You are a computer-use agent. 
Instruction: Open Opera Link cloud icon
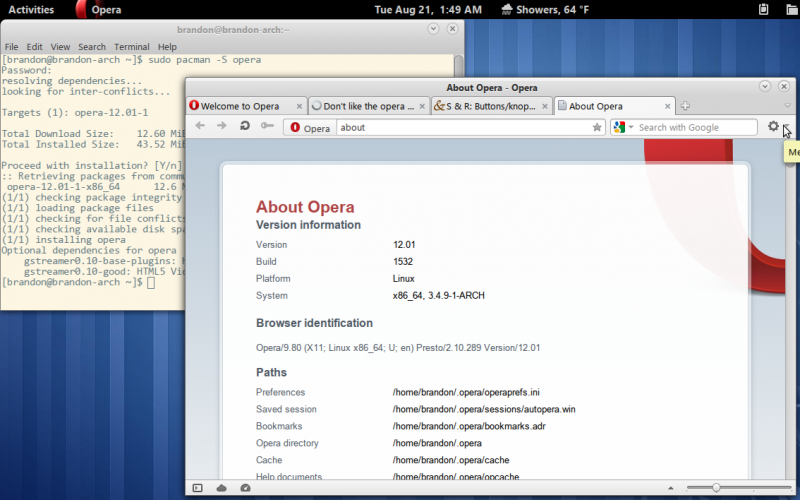pos(221,488)
